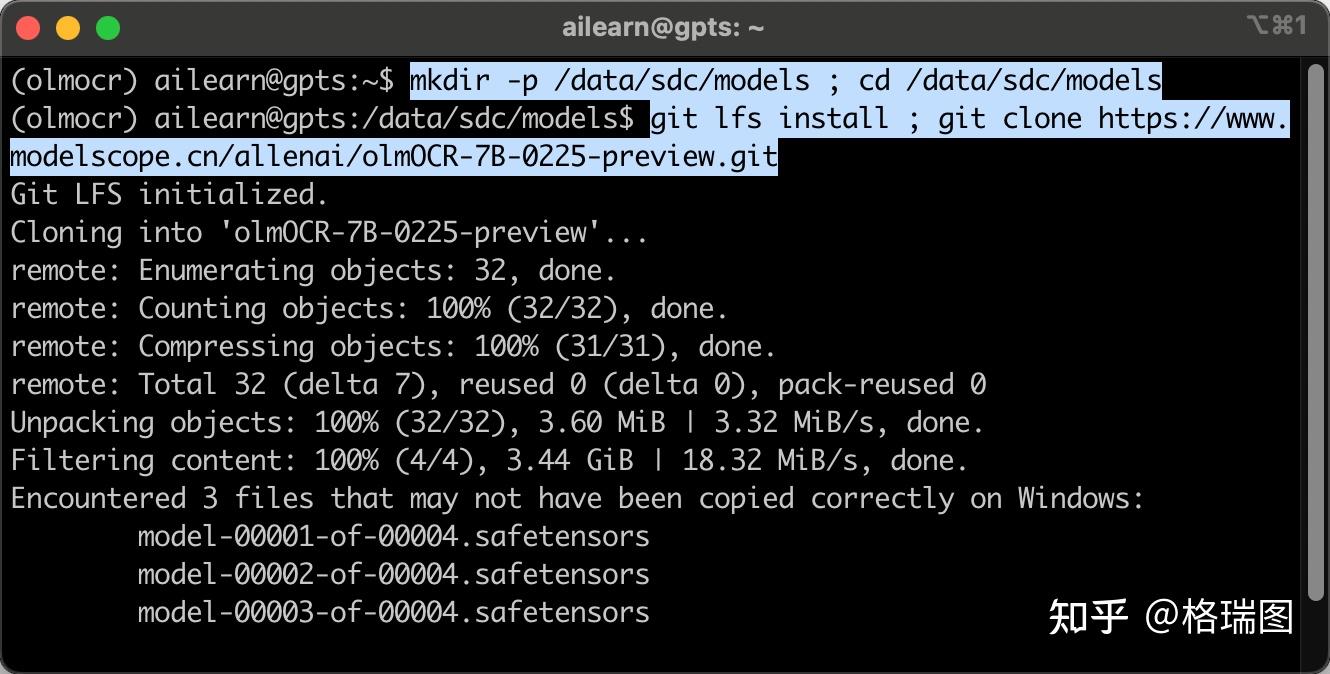Click the terminal's vertical scrollbar

[x=1314, y=330]
